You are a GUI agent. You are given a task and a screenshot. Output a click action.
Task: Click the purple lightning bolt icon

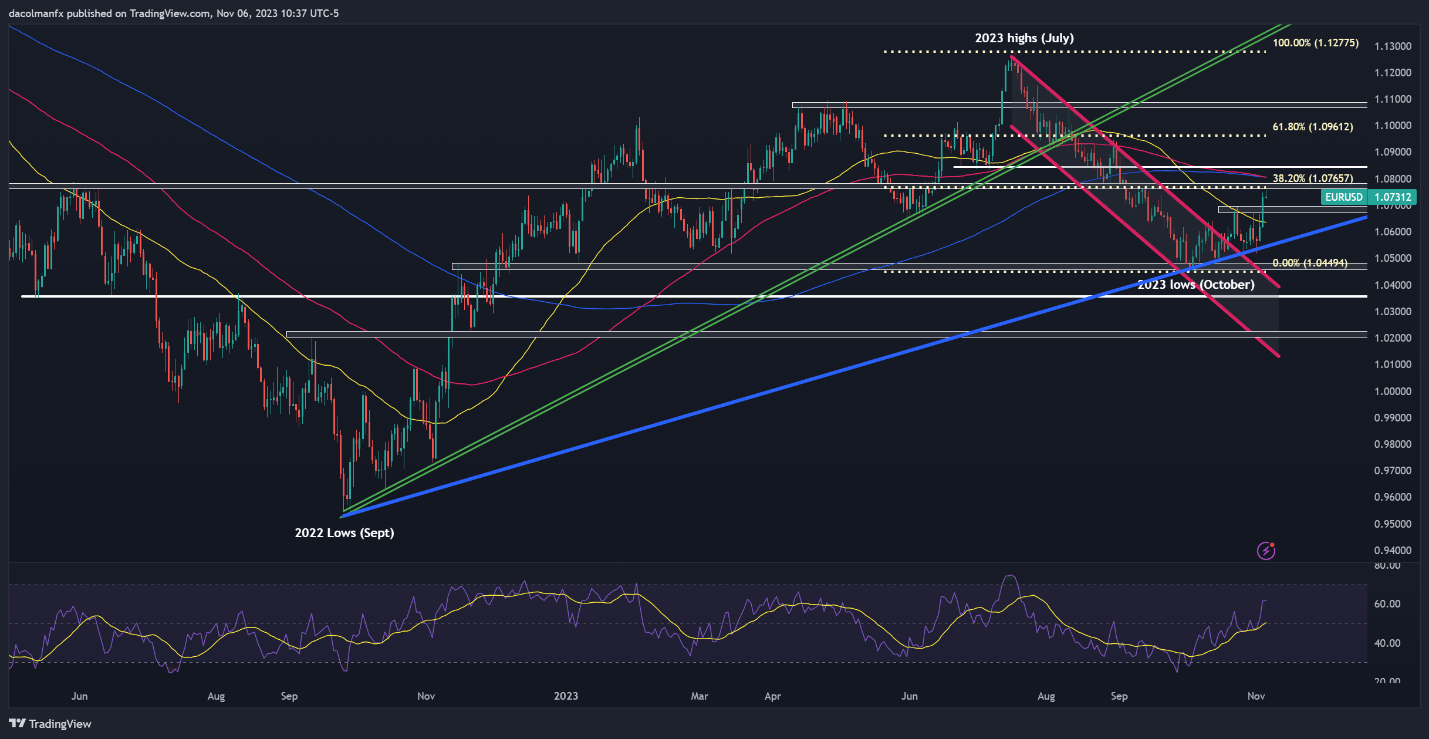click(1267, 550)
